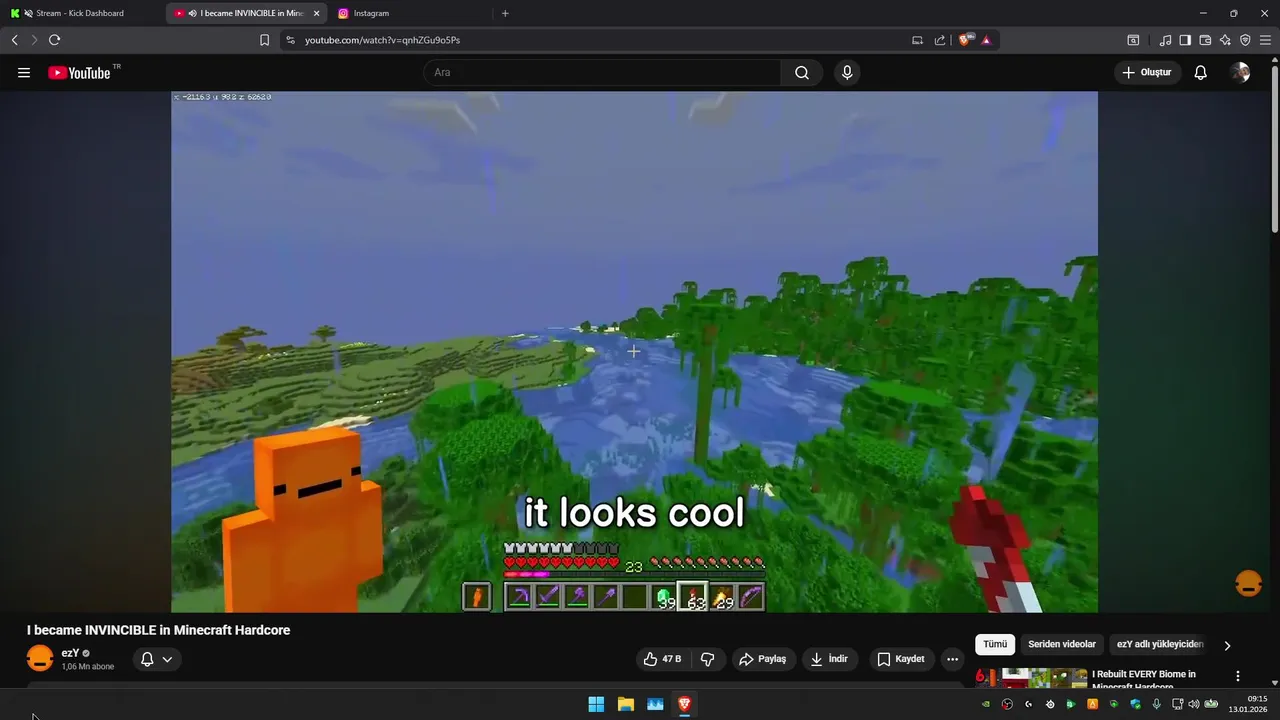Open Brave Wallet icon

[1205, 40]
